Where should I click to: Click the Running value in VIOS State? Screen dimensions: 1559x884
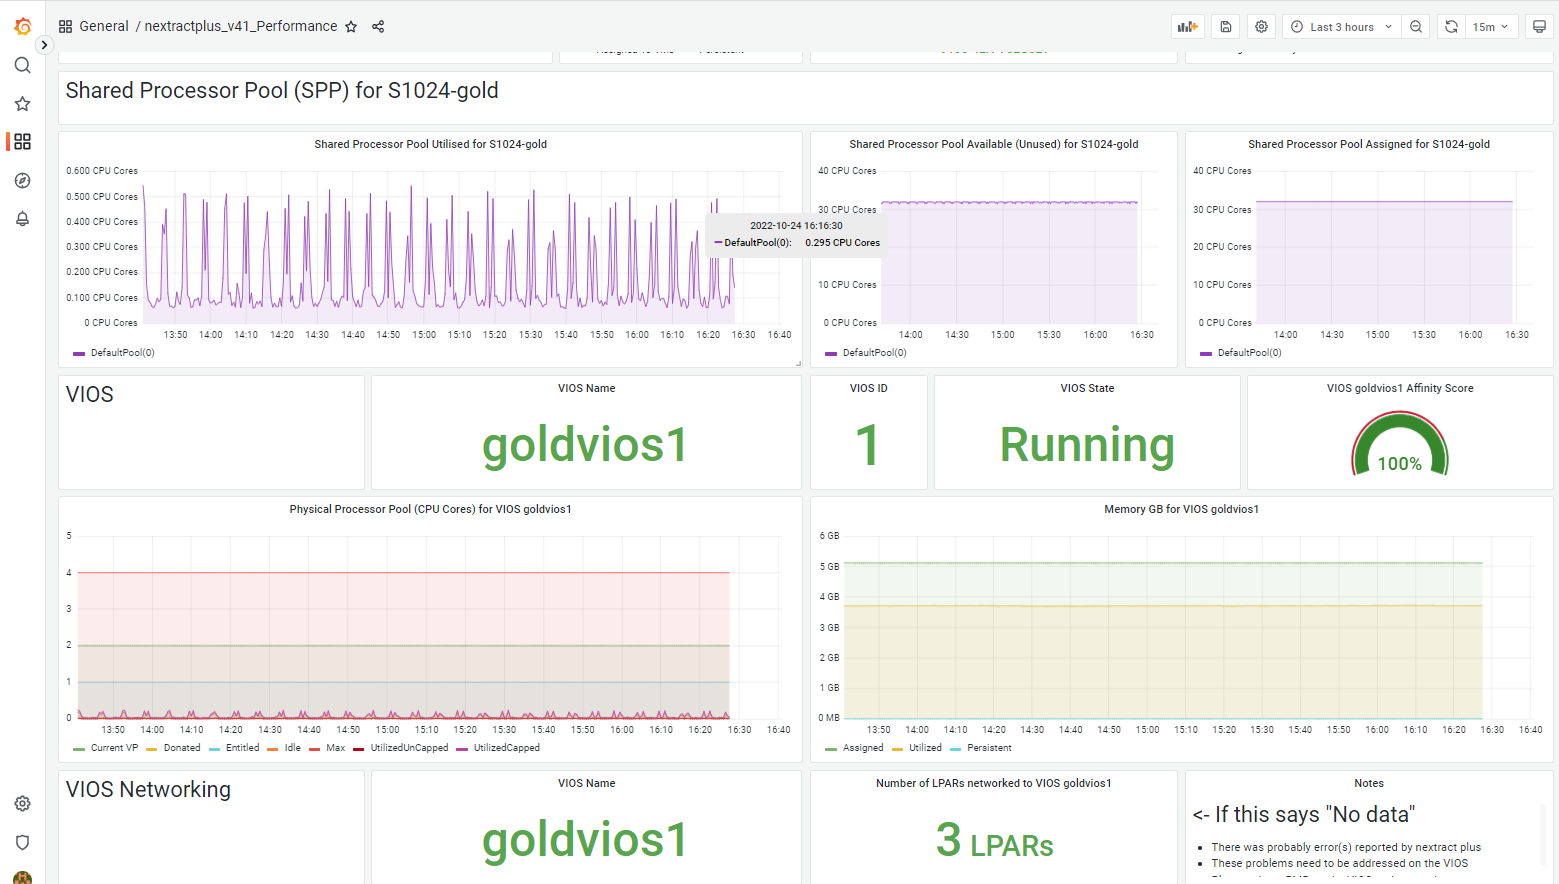point(1087,445)
